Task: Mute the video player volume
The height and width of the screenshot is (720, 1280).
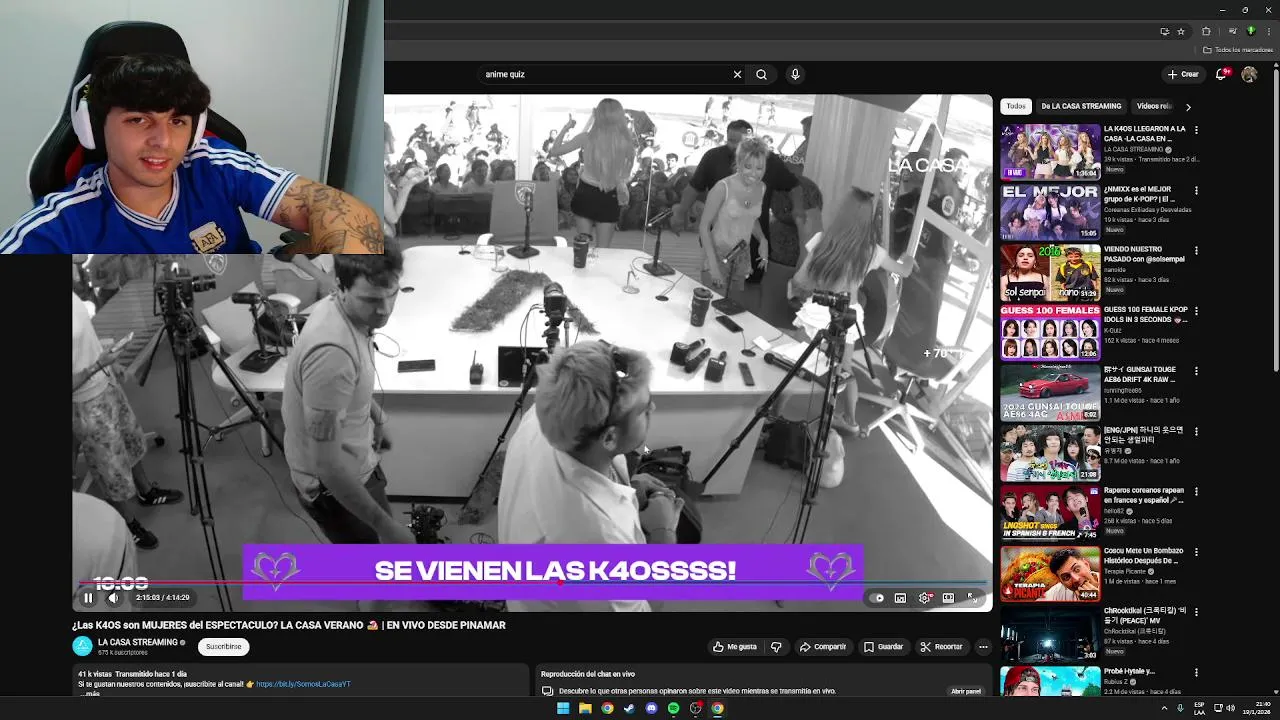Action: (x=113, y=598)
